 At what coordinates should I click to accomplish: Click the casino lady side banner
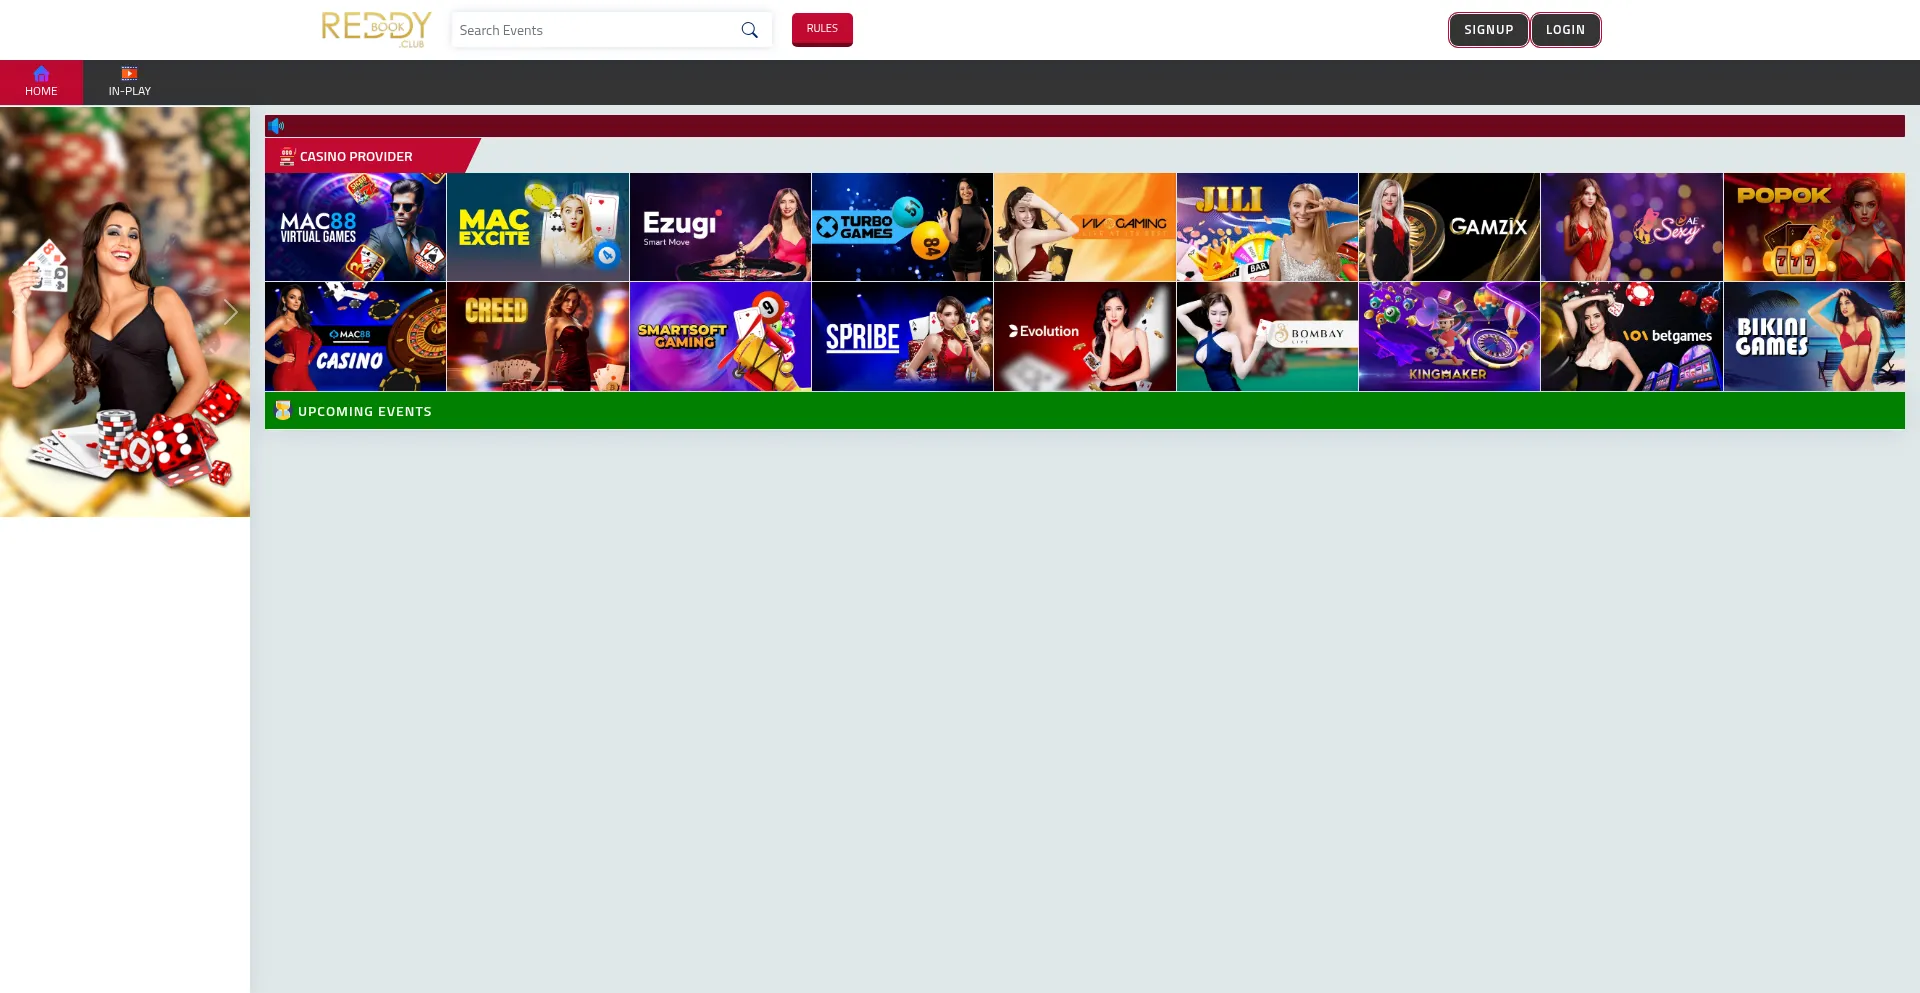125,312
